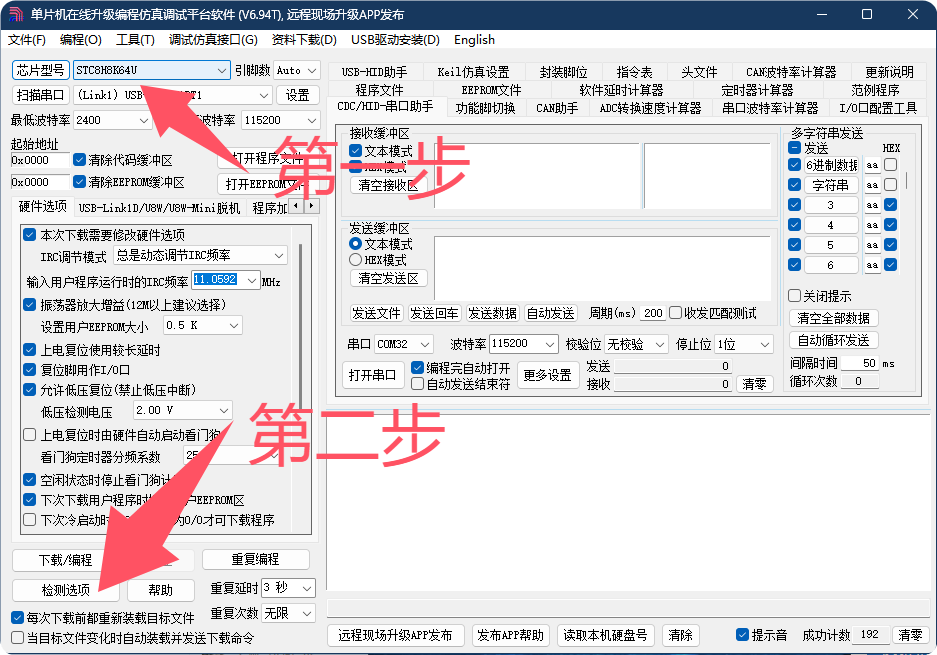Click the app logo icon in title bar
Image resolution: width=937 pixels, height=655 pixels.
[x=16, y=14]
